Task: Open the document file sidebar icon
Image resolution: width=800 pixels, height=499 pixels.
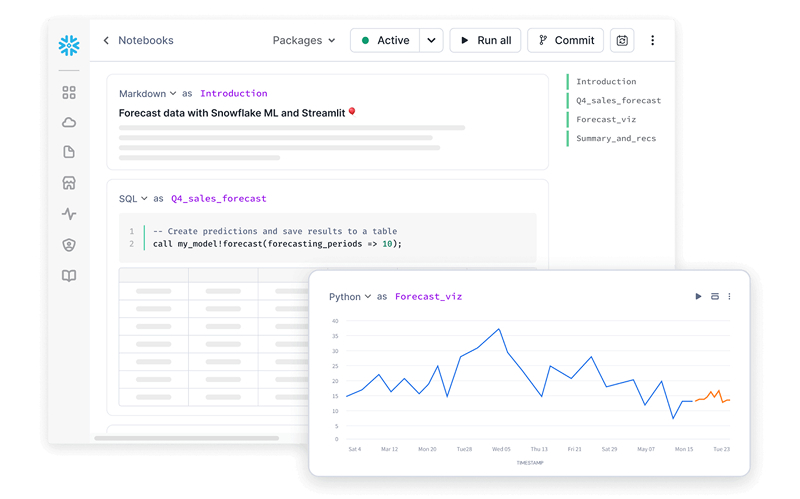Action: [69, 152]
